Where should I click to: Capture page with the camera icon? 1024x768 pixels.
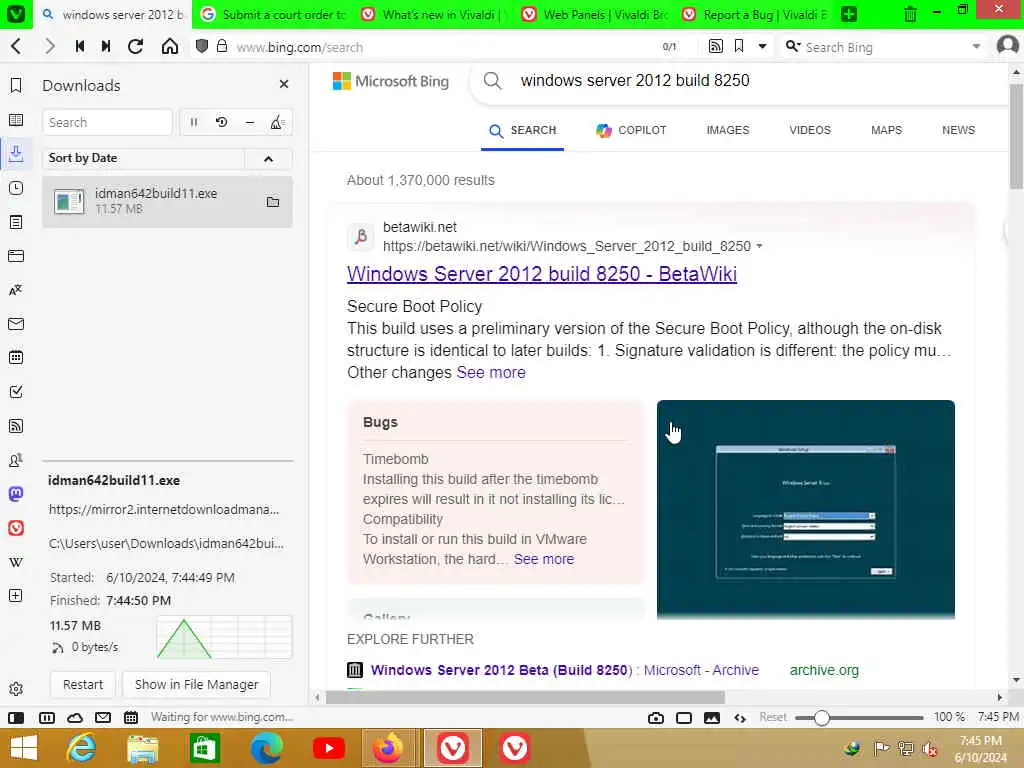tap(656, 718)
